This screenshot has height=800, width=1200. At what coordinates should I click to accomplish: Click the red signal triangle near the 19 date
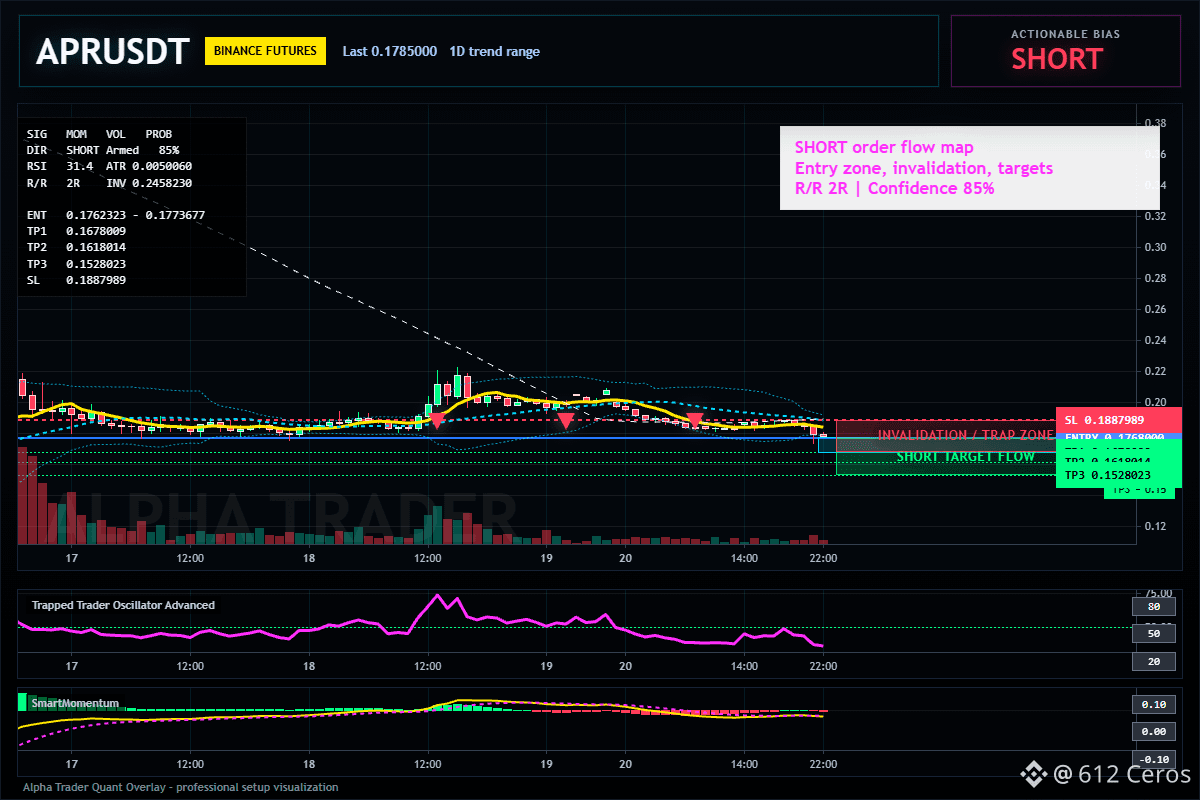point(566,421)
